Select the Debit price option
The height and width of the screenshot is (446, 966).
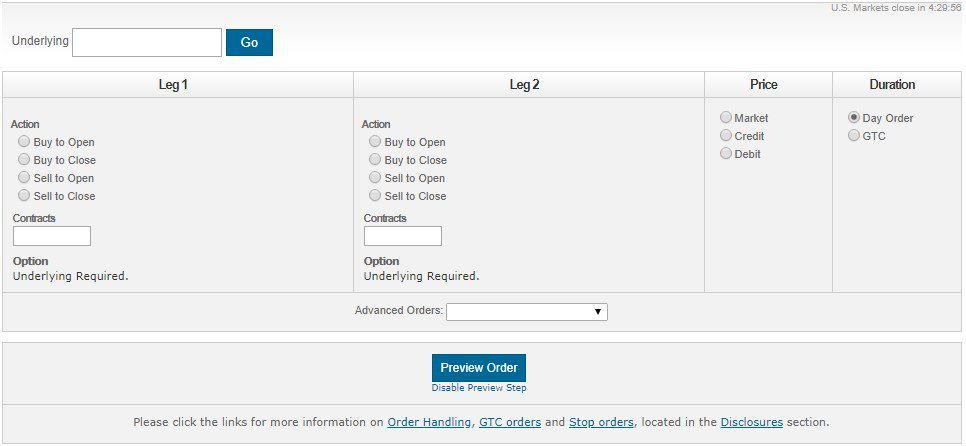coord(726,153)
